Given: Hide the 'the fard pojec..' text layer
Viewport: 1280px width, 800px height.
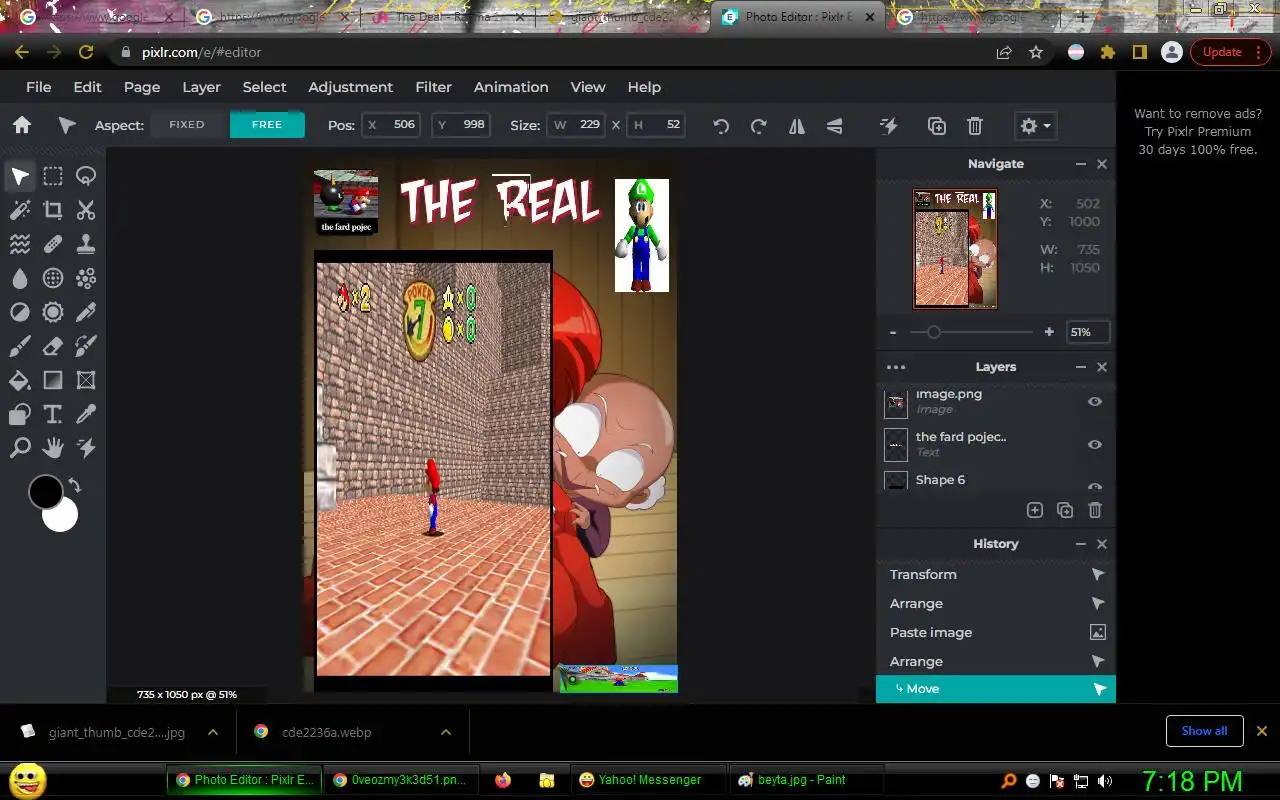Looking at the screenshot, I should (x=1095, y=444).
